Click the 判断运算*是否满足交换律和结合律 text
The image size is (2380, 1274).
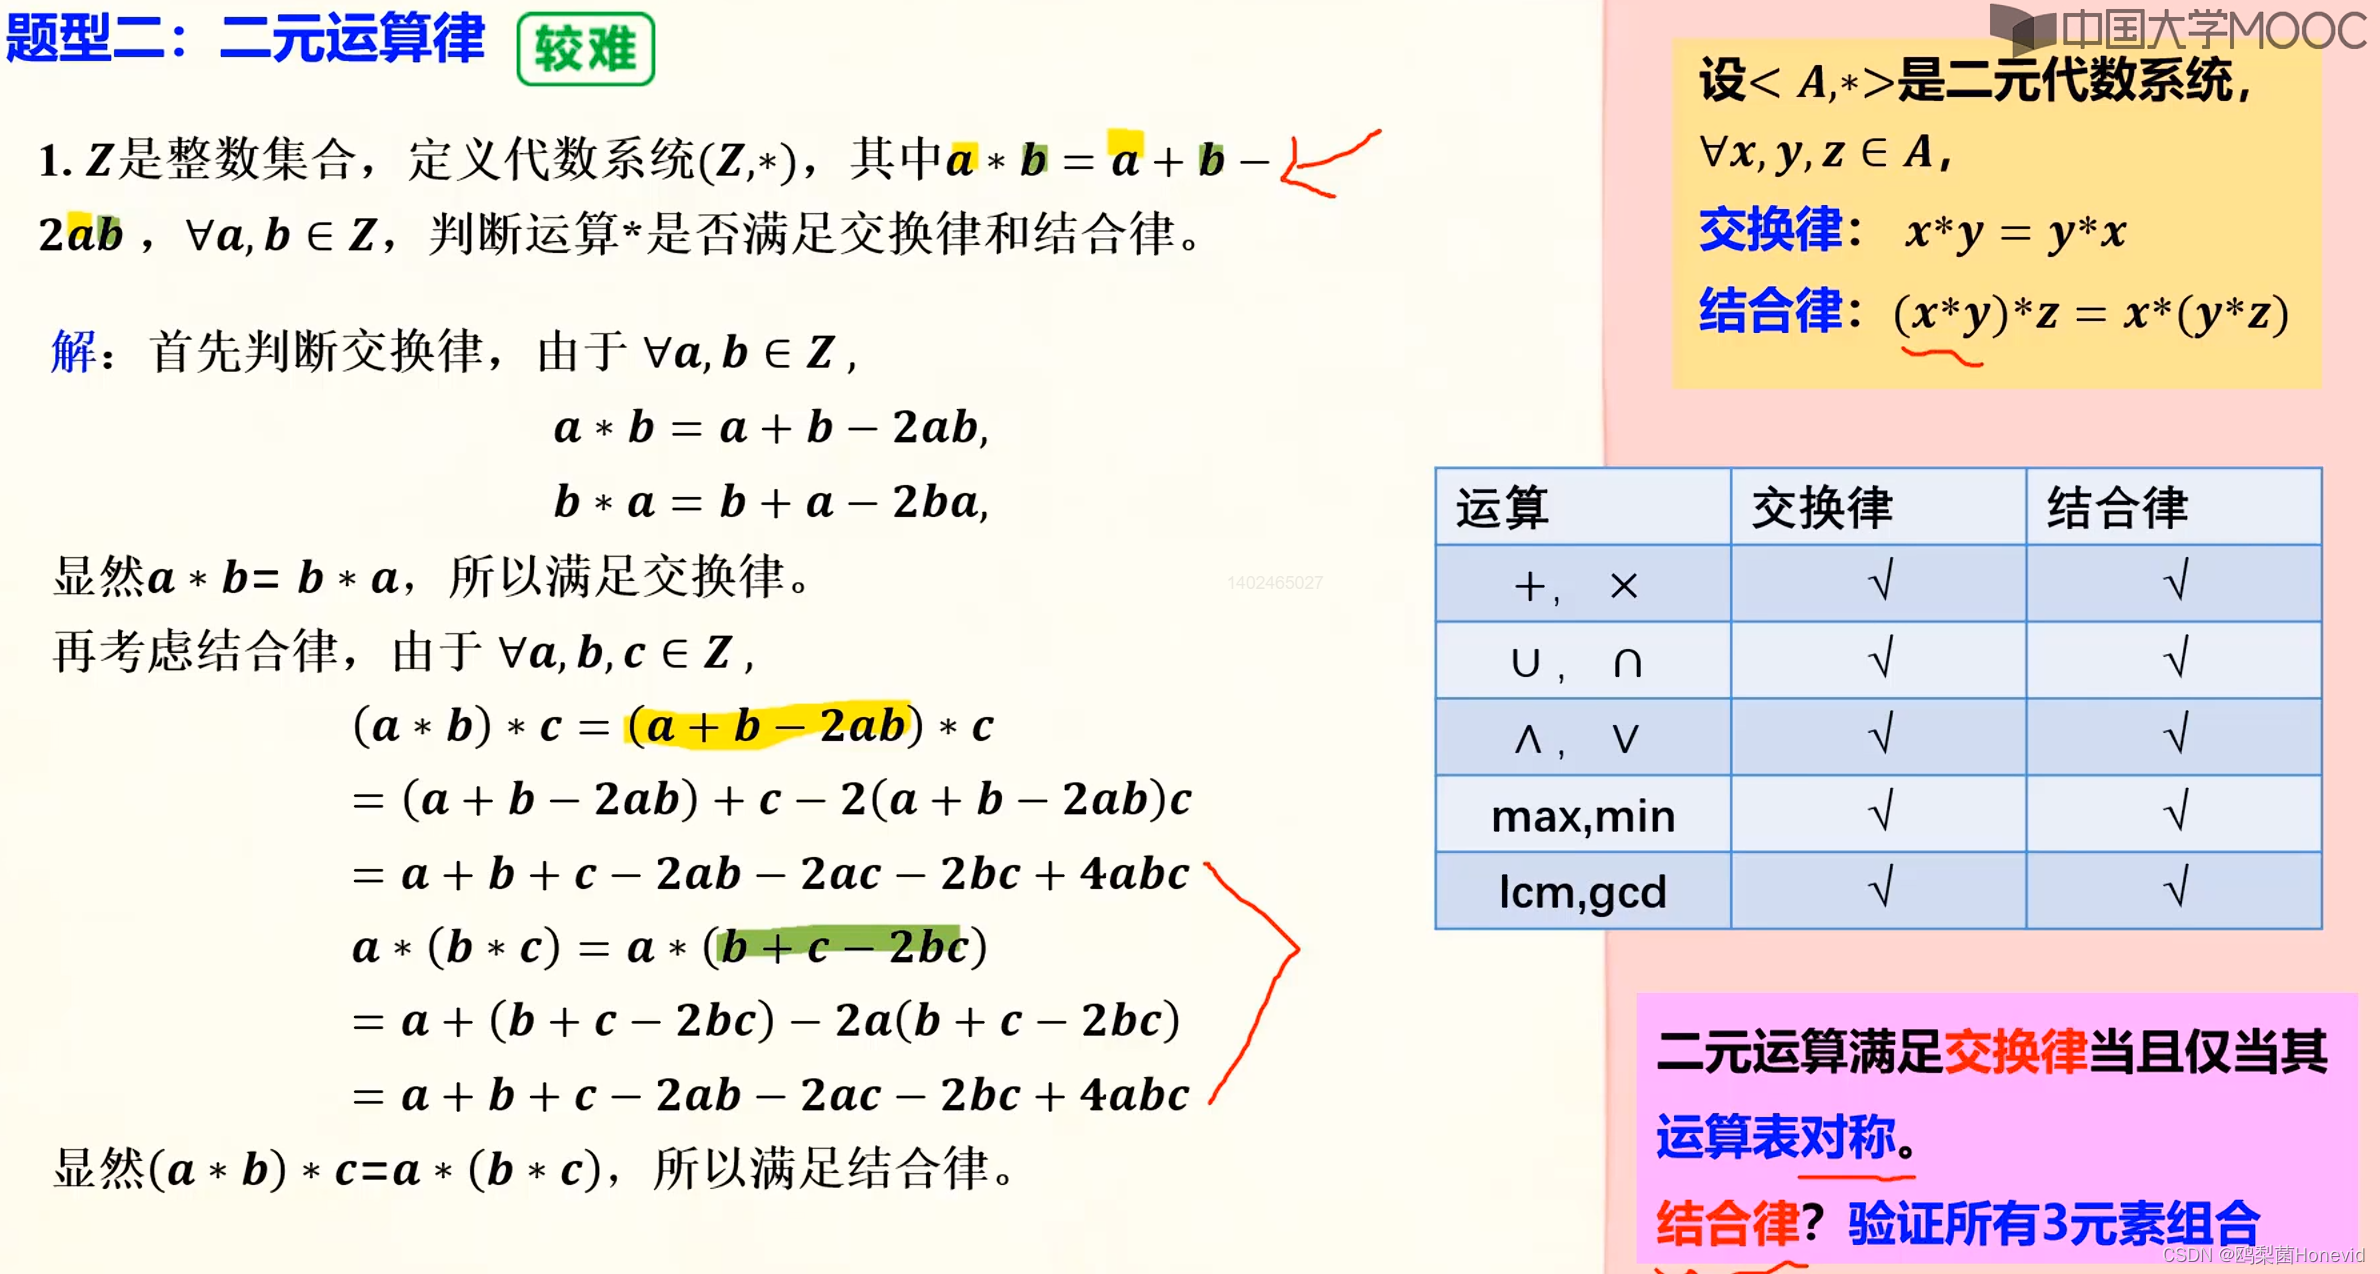(814, 234)
